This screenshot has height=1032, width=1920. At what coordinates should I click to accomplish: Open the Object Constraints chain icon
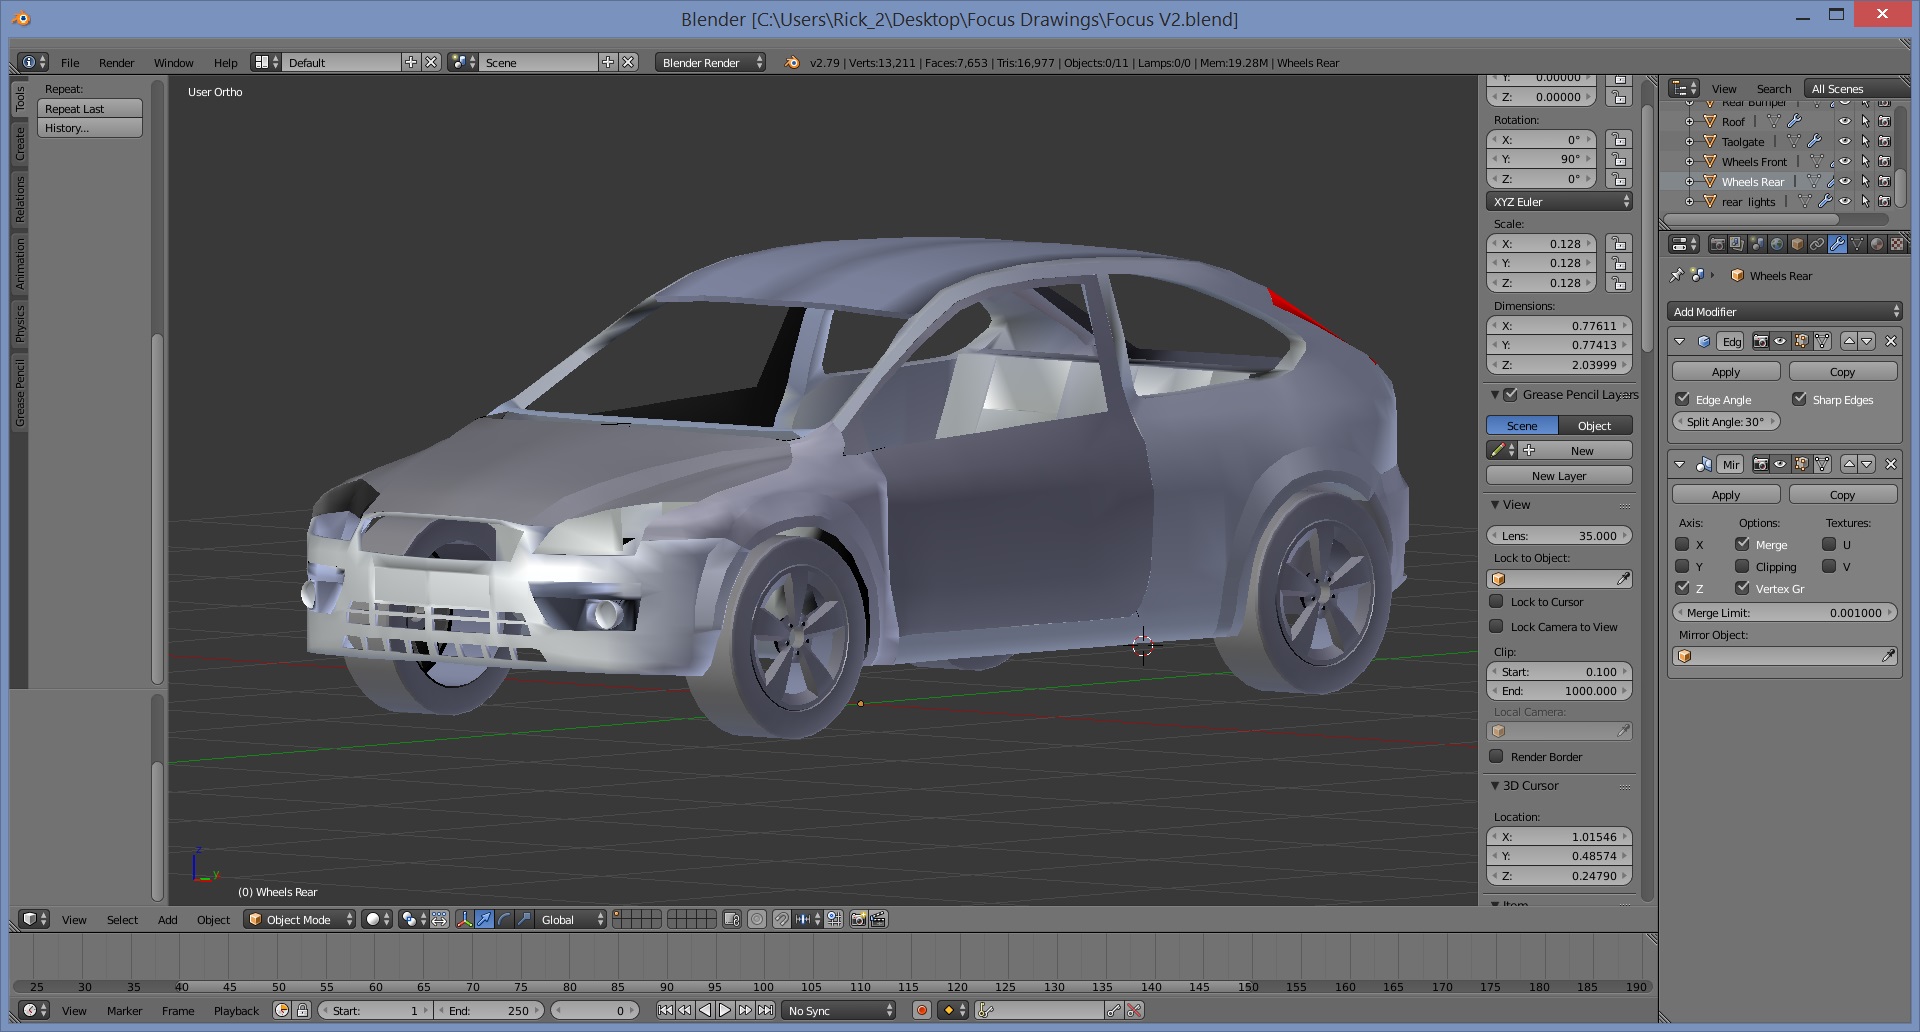[x=1817, y=244]
